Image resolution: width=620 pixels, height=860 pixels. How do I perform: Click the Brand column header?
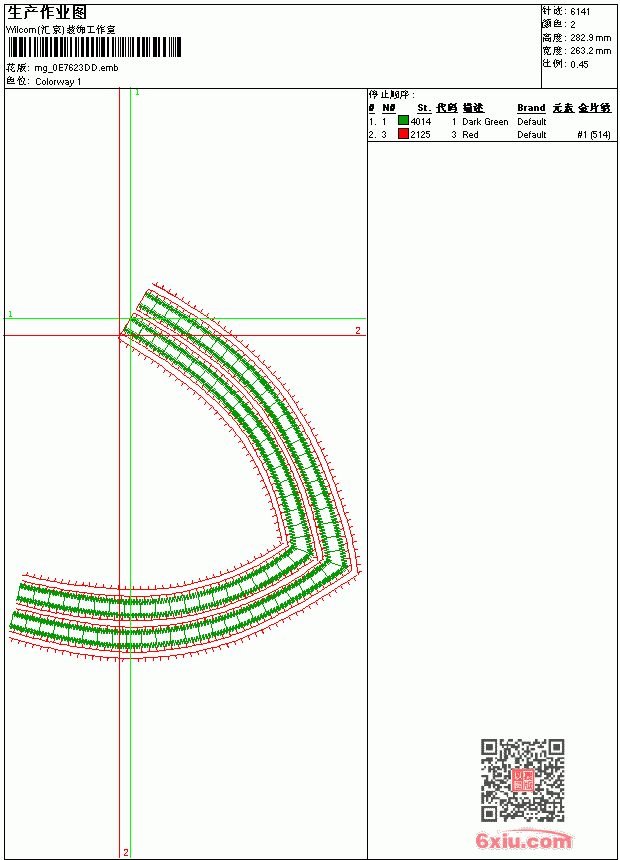tap(531, 108)
